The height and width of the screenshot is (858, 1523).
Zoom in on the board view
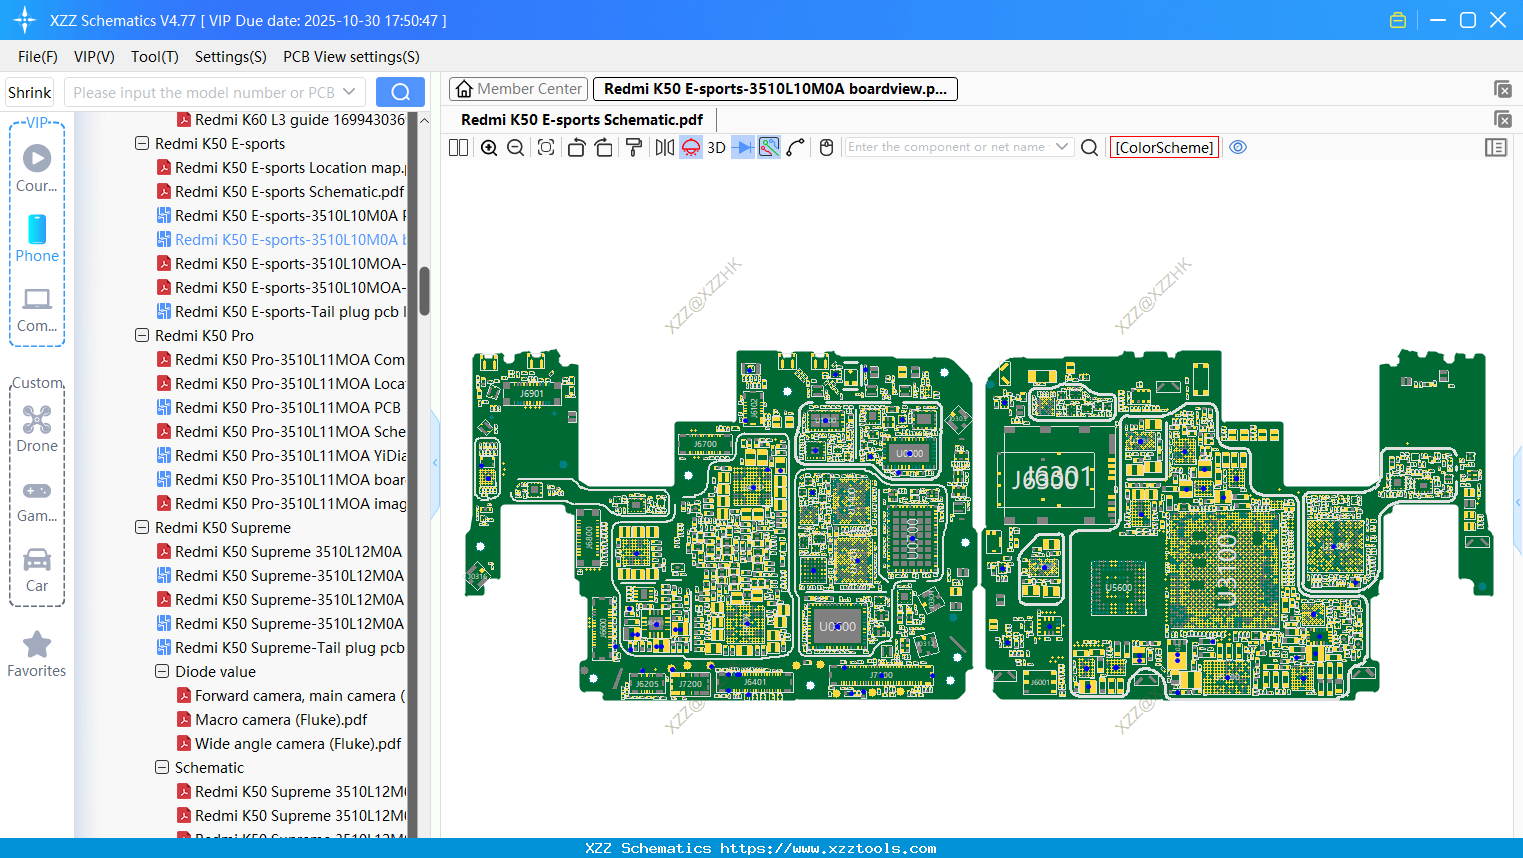tap(489, 146)
